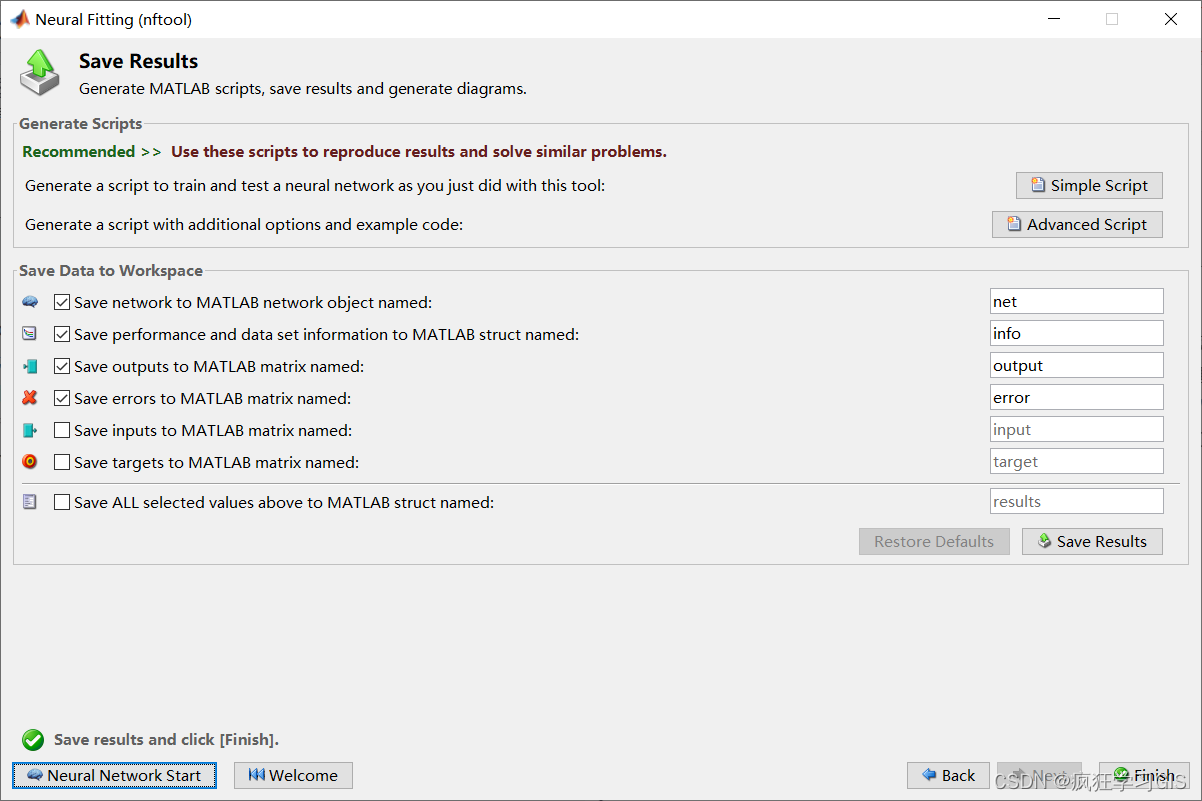Edit the 'error' matrix name field

click(1076, 397)
